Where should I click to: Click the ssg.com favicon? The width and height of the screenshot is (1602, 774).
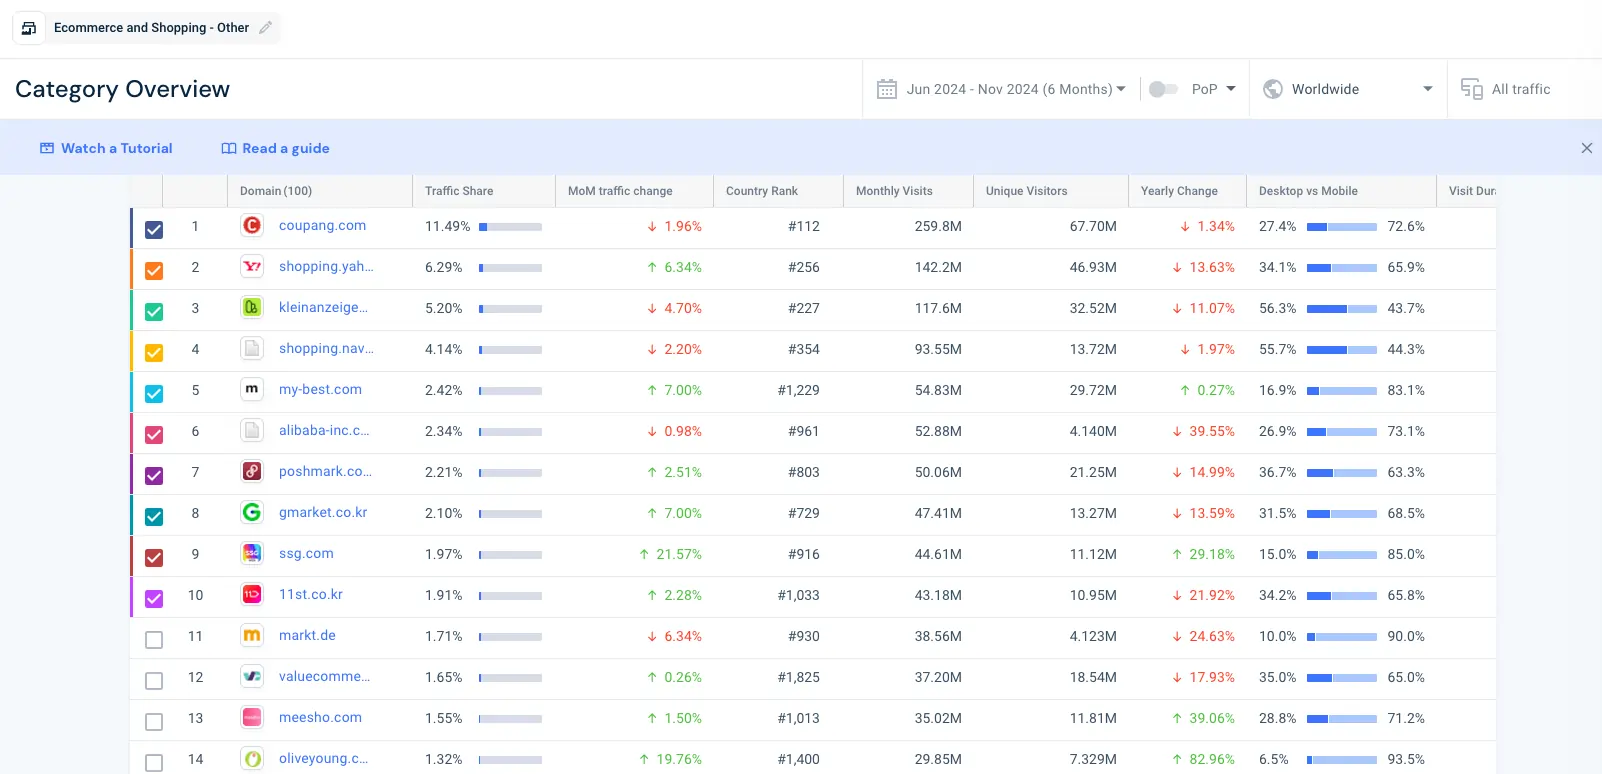click(x=252, y=554)
